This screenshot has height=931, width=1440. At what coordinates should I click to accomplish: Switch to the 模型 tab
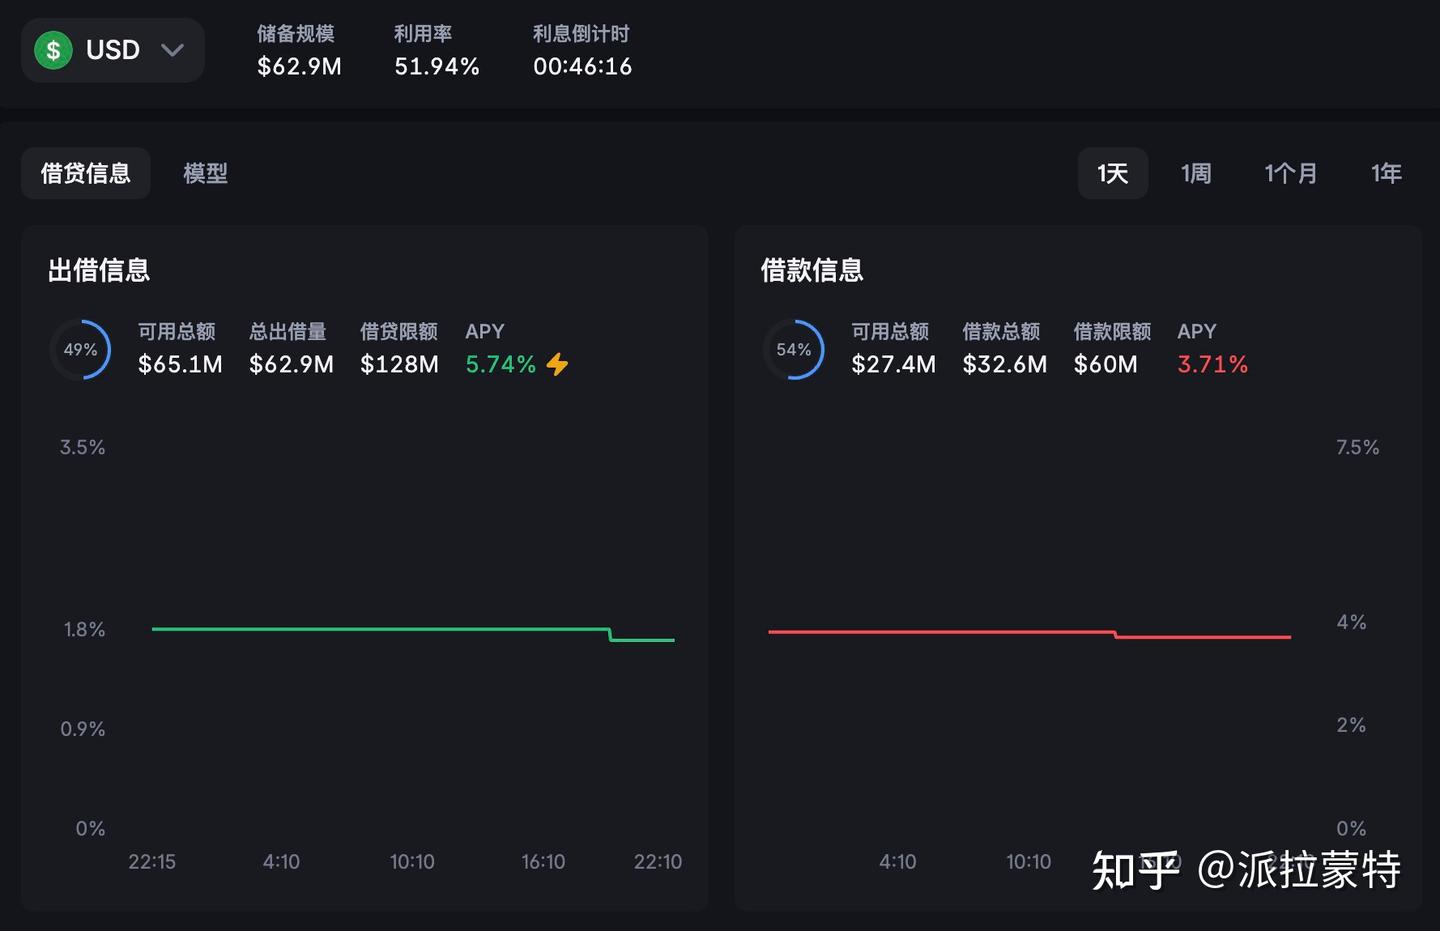[205, 173]
